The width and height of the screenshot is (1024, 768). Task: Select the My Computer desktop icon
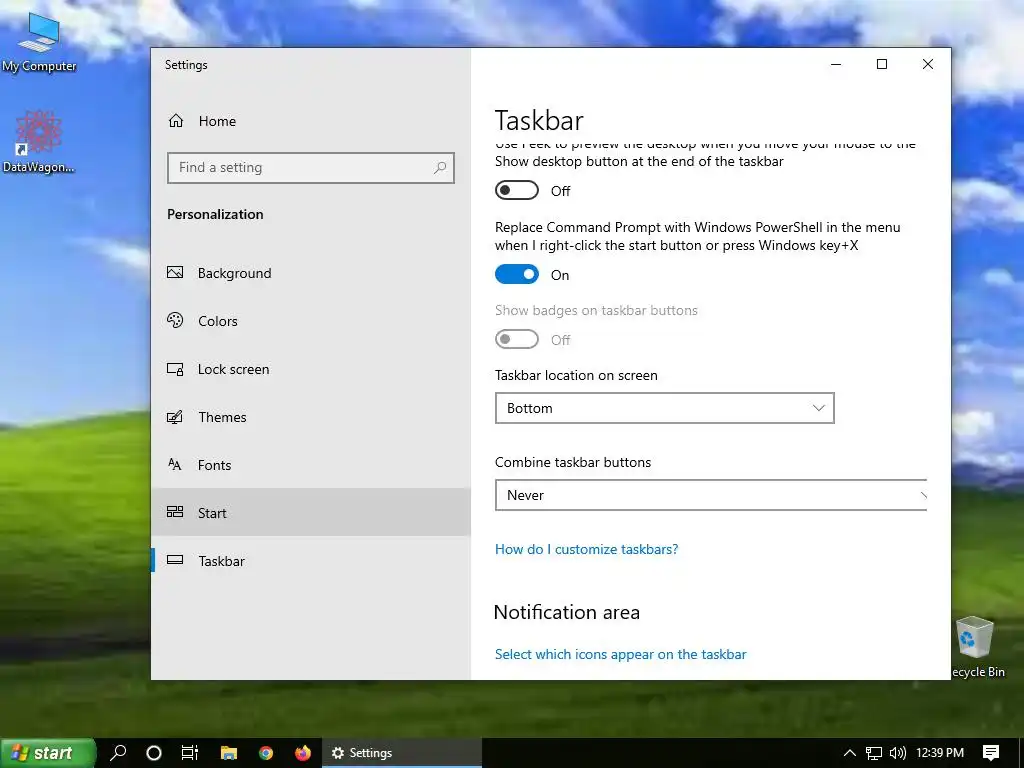[39, 42]
